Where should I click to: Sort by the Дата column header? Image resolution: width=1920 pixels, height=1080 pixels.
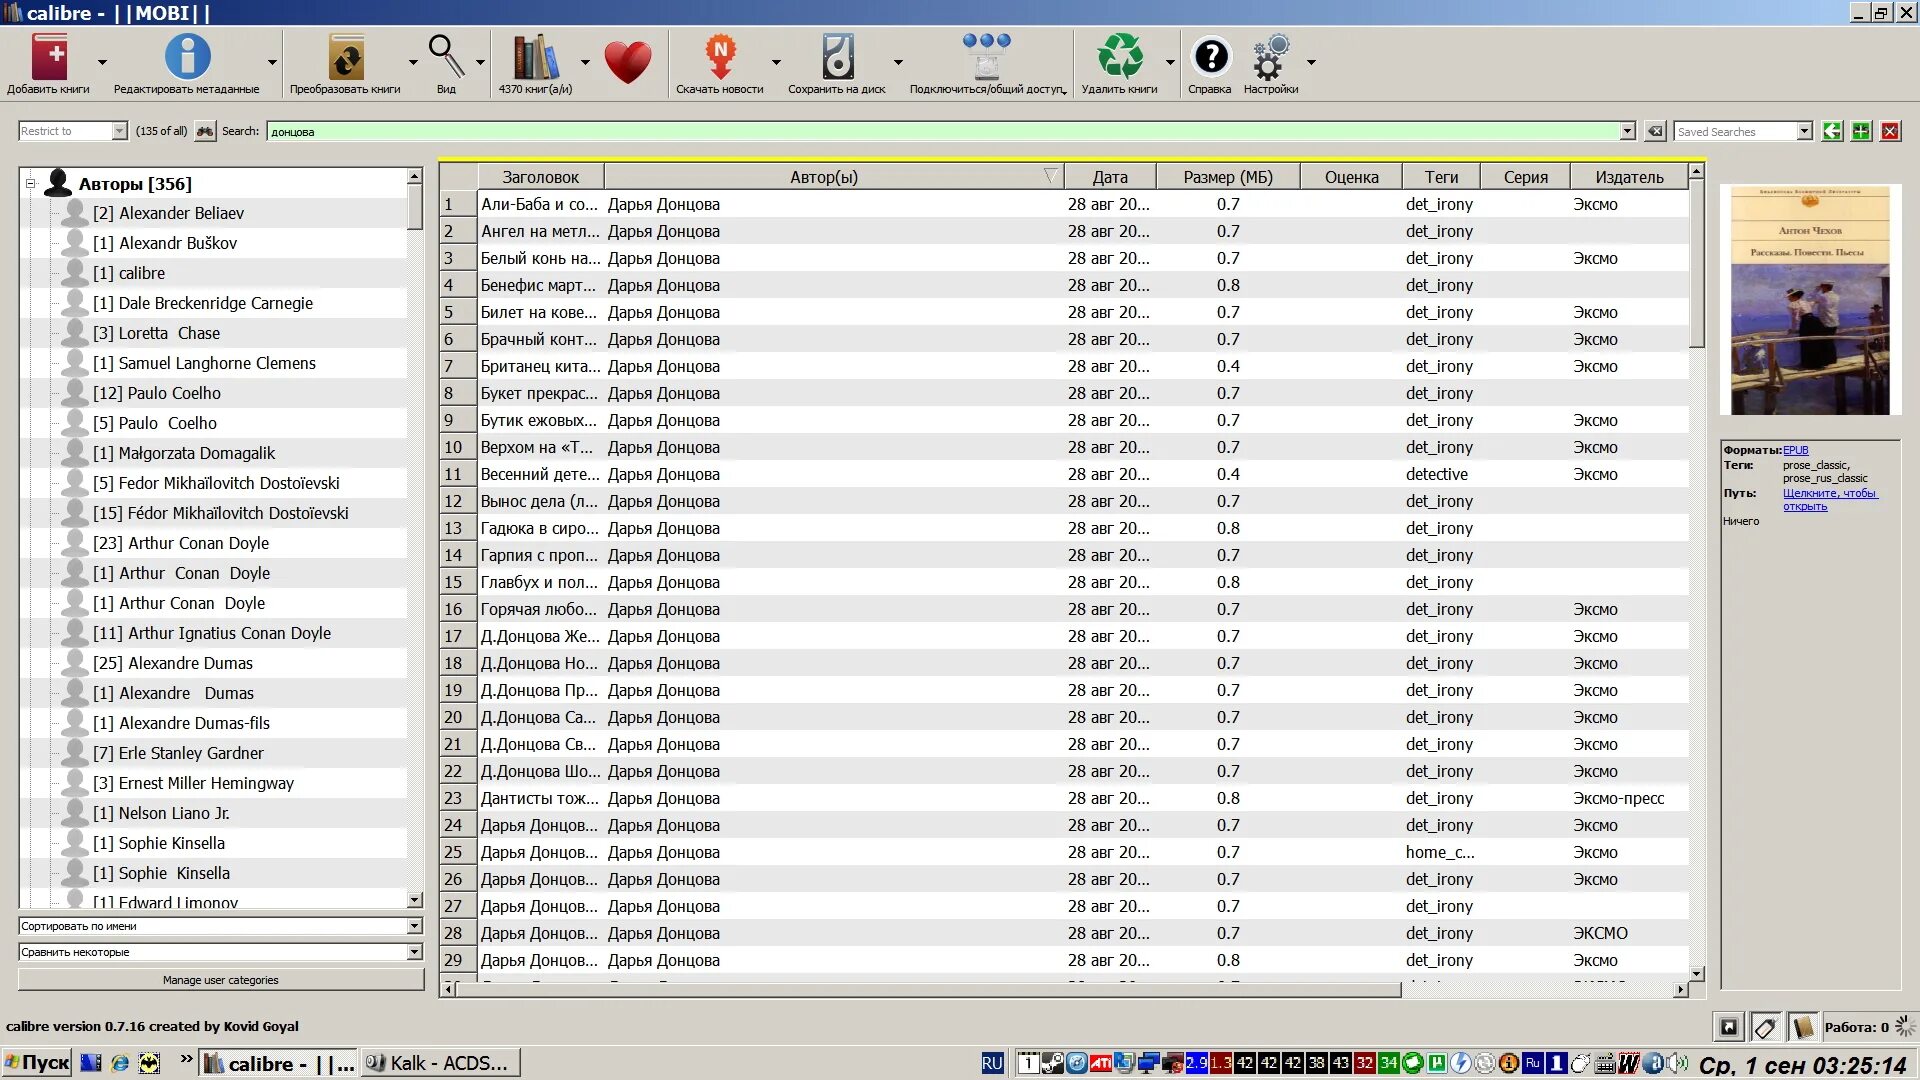coord(1110,177)
